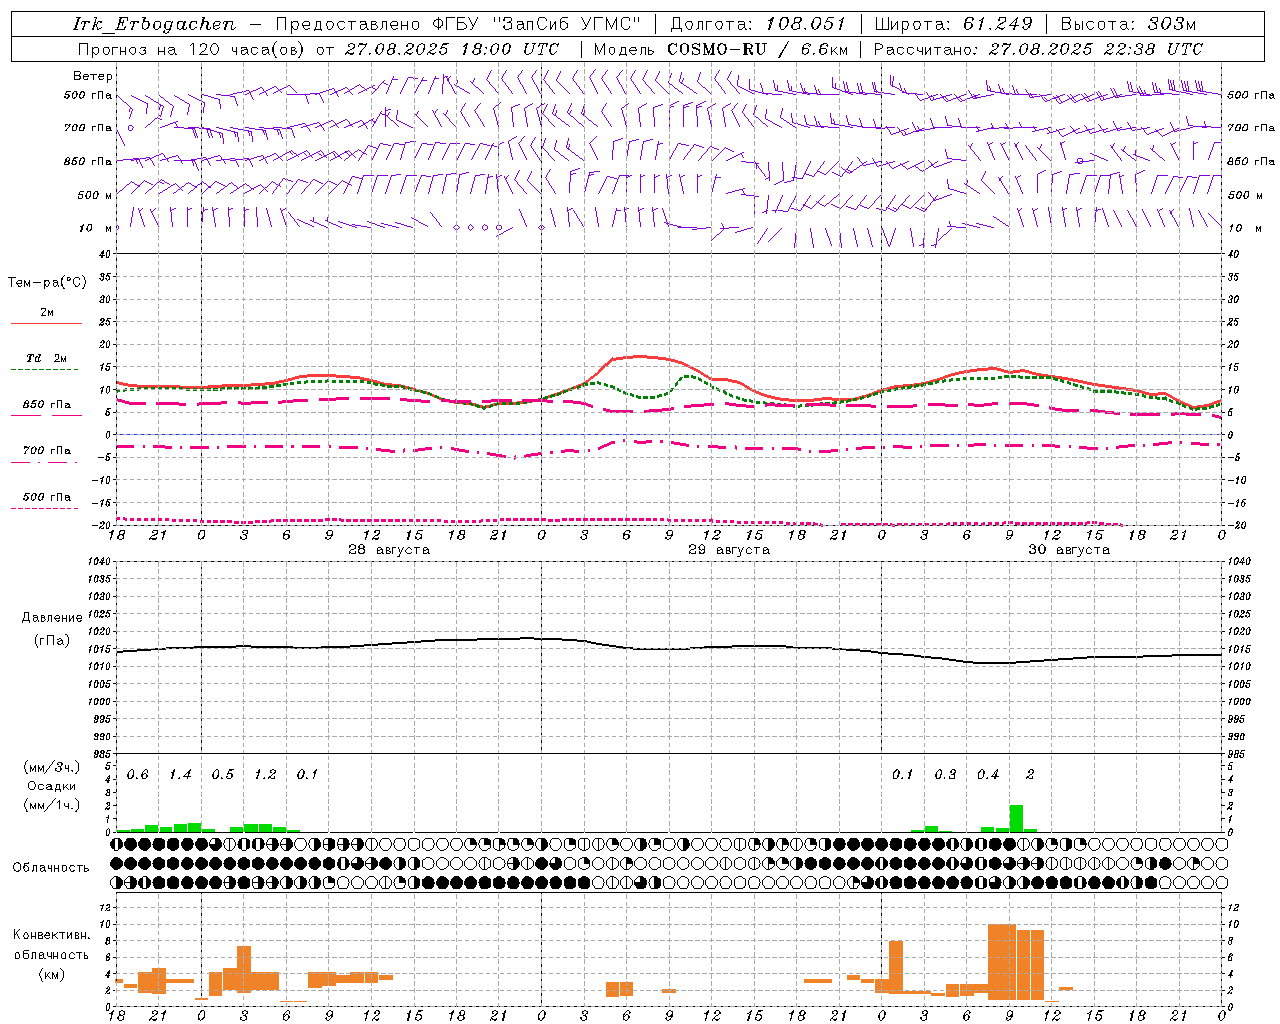The image size is (1280, 1024).
Task: Select '700 гПа' temperature legend label
Action: tap(47, 451)
